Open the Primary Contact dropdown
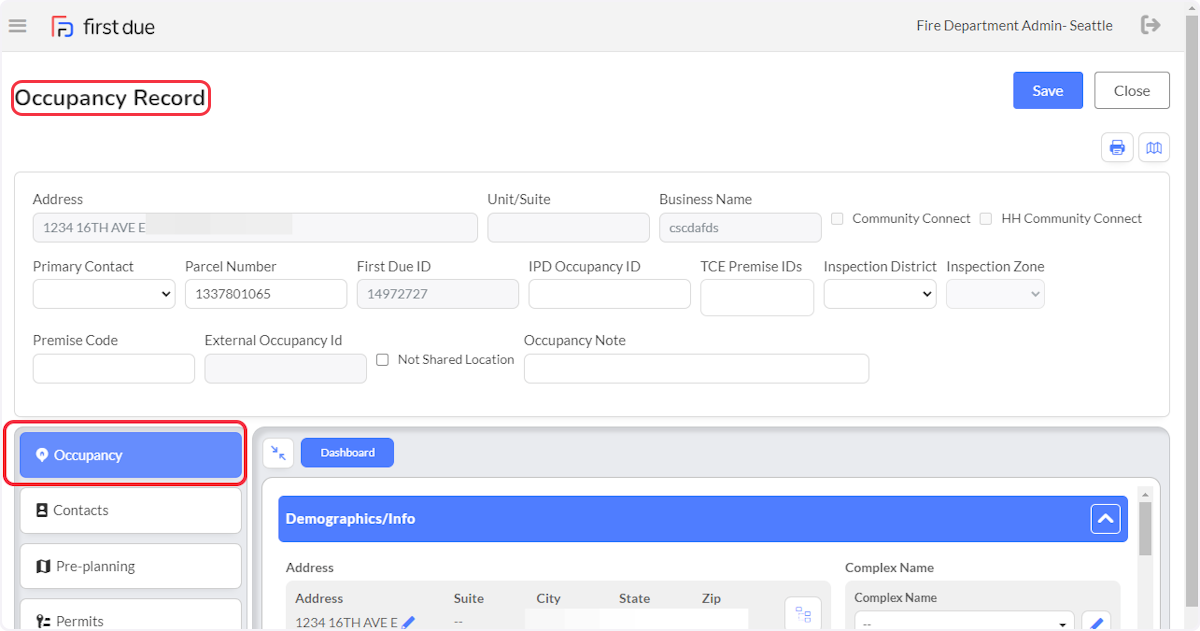Screen dimensions: 1200x631 [x=104, y=294]
